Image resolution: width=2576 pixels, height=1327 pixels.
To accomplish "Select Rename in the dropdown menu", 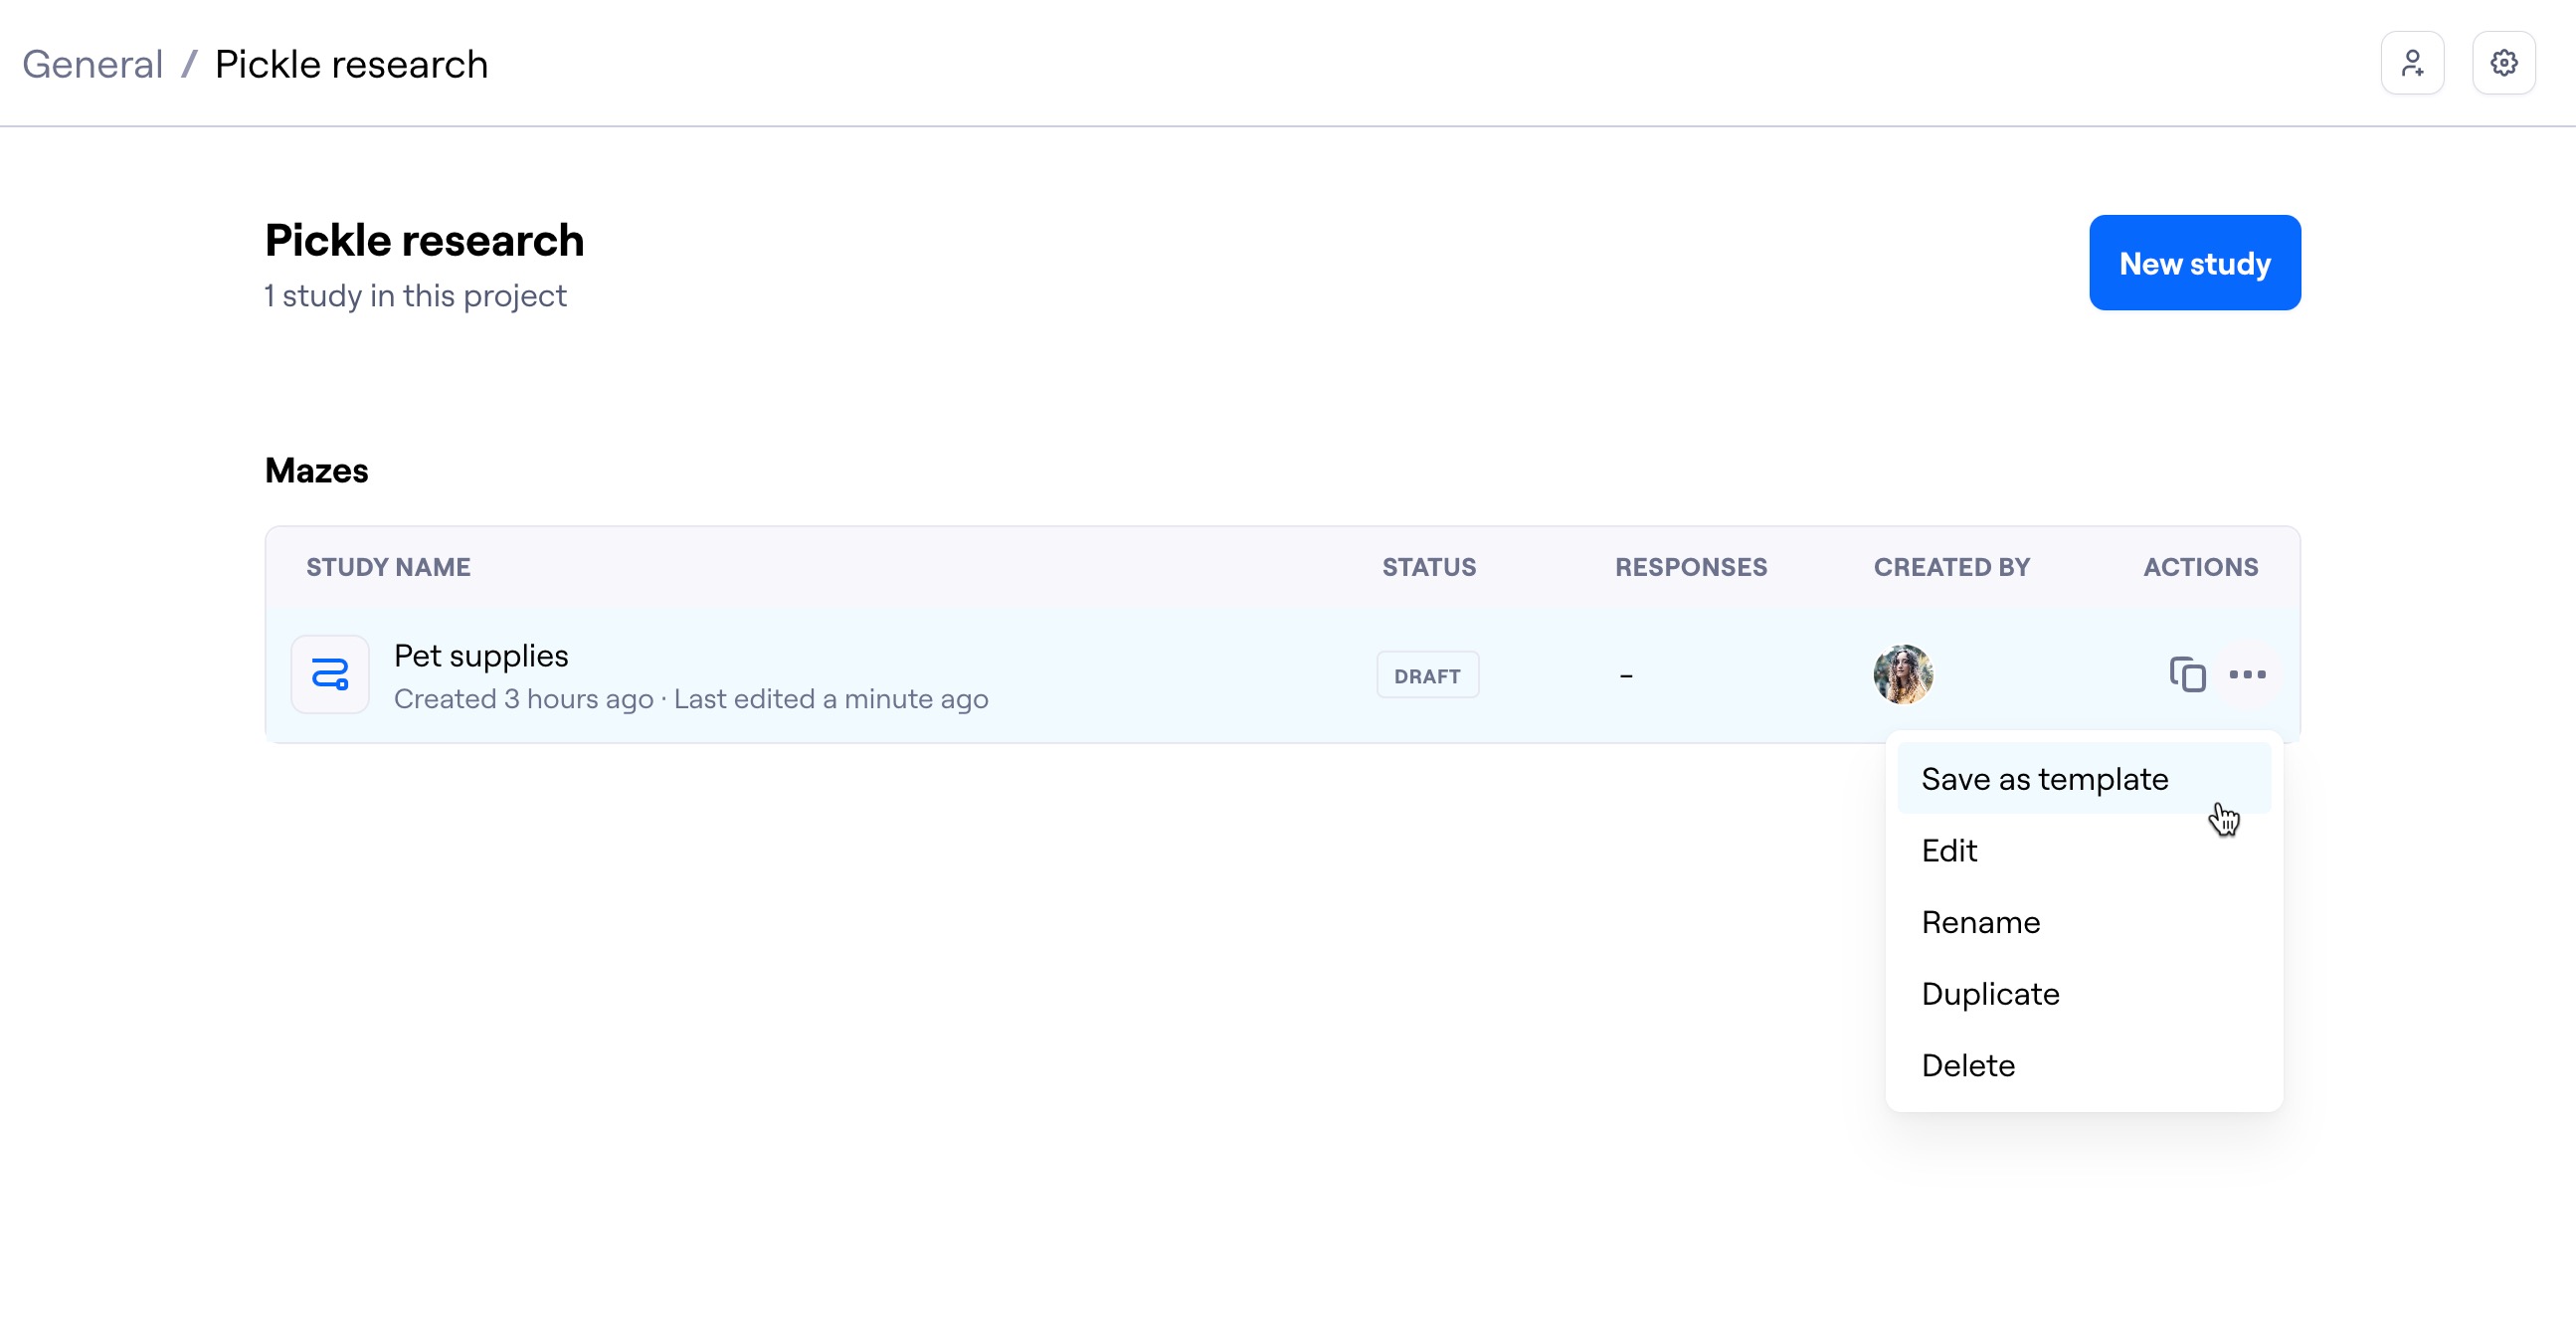I will pos(1980,922).
